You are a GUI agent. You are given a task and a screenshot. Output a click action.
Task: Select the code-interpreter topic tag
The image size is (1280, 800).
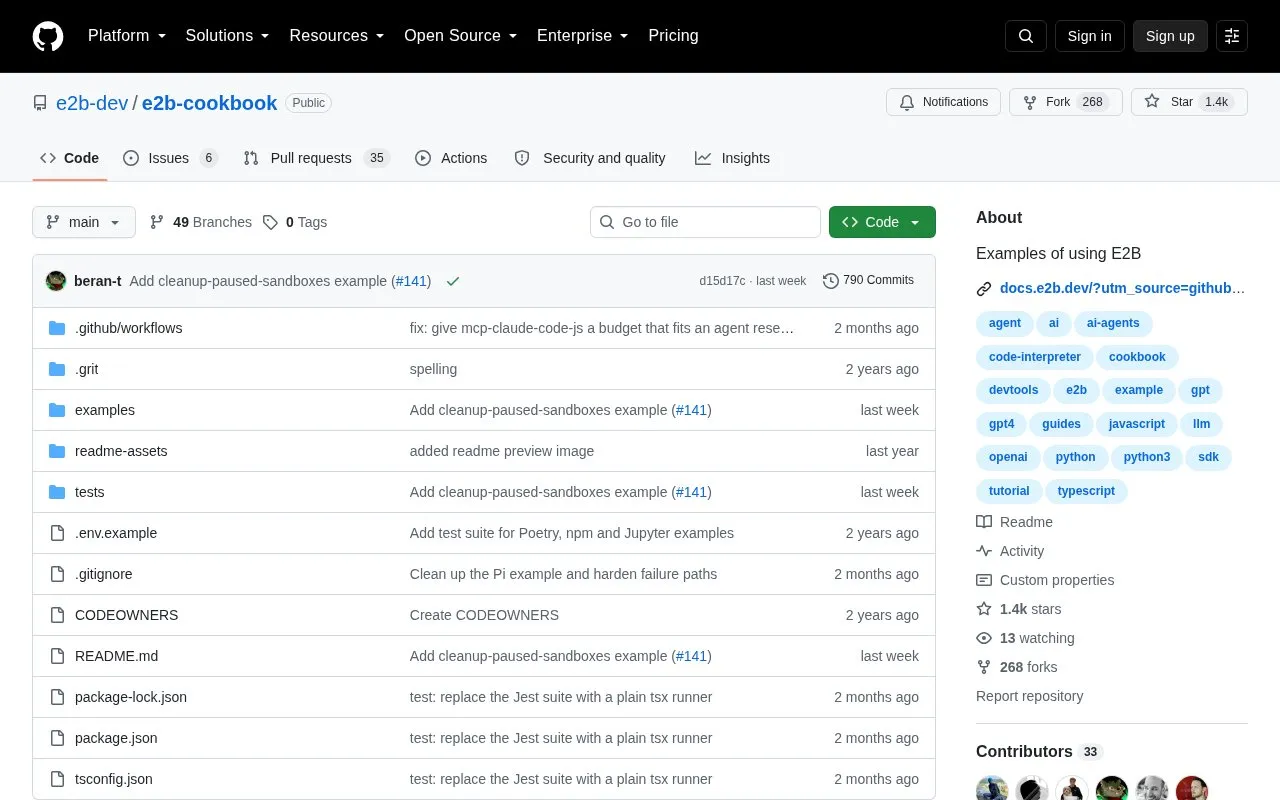[1035, 357]
